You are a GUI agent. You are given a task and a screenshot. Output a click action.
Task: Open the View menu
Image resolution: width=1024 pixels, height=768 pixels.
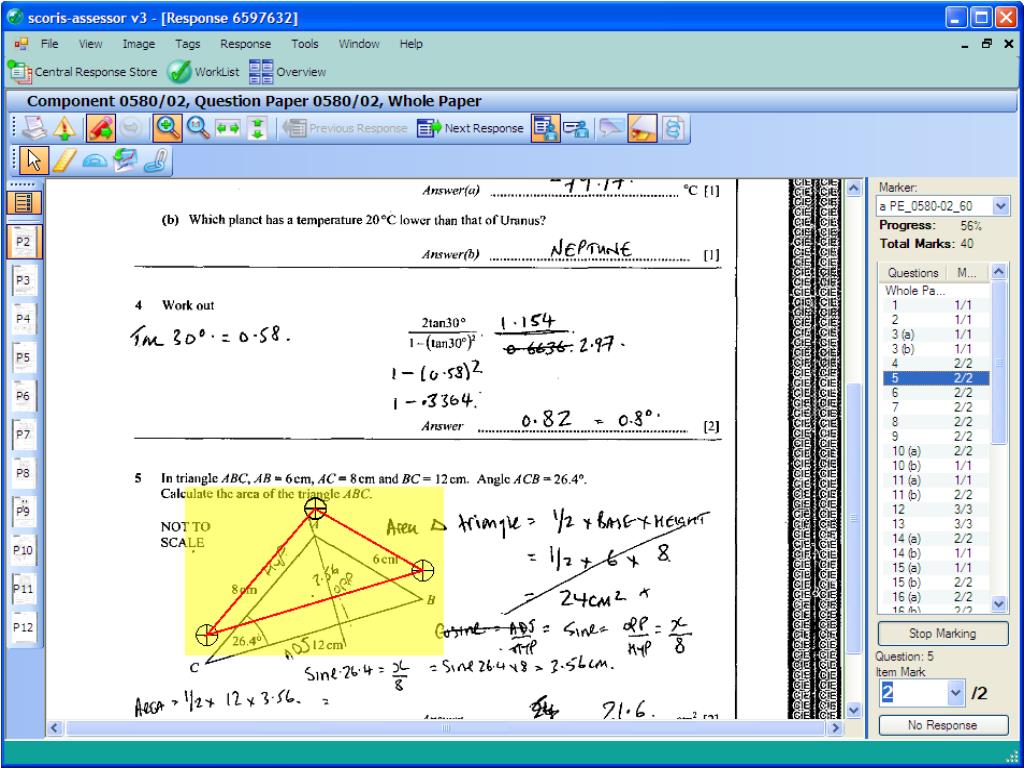[x=90, y=44]
